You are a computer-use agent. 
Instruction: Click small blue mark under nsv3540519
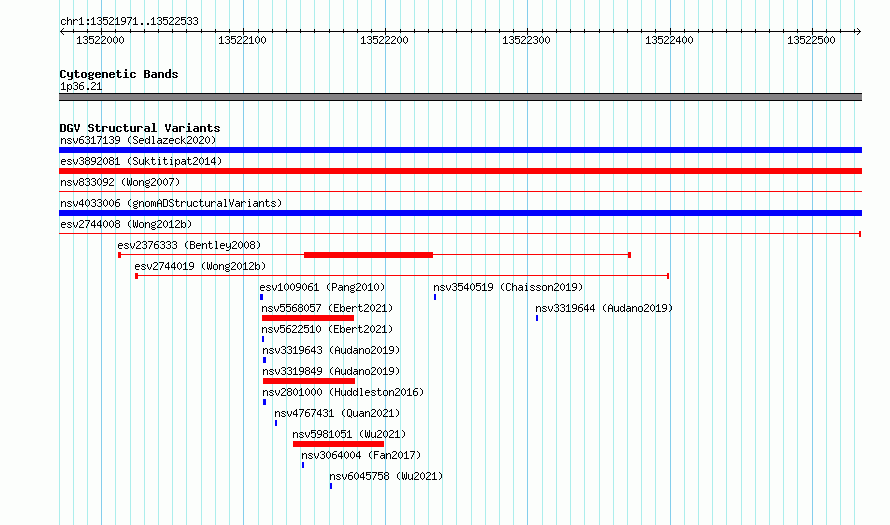coord(435,297)
